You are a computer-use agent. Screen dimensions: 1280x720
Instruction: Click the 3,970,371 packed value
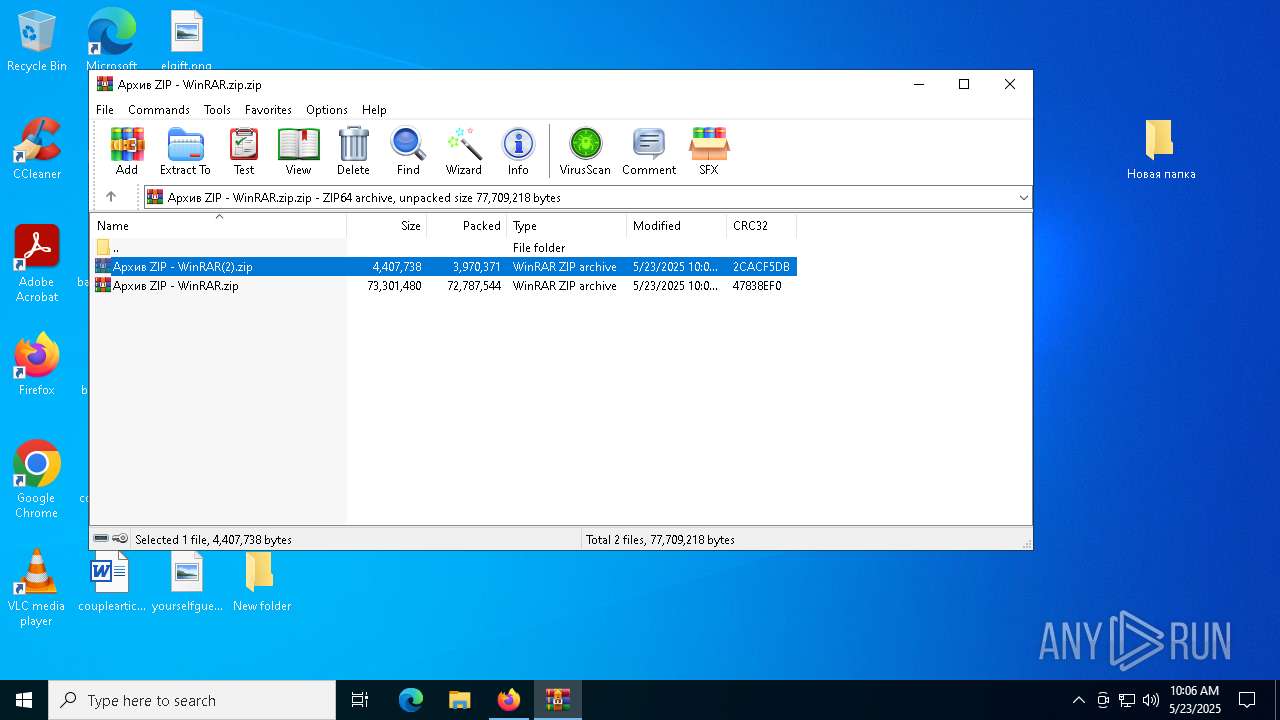coord(476,267)
